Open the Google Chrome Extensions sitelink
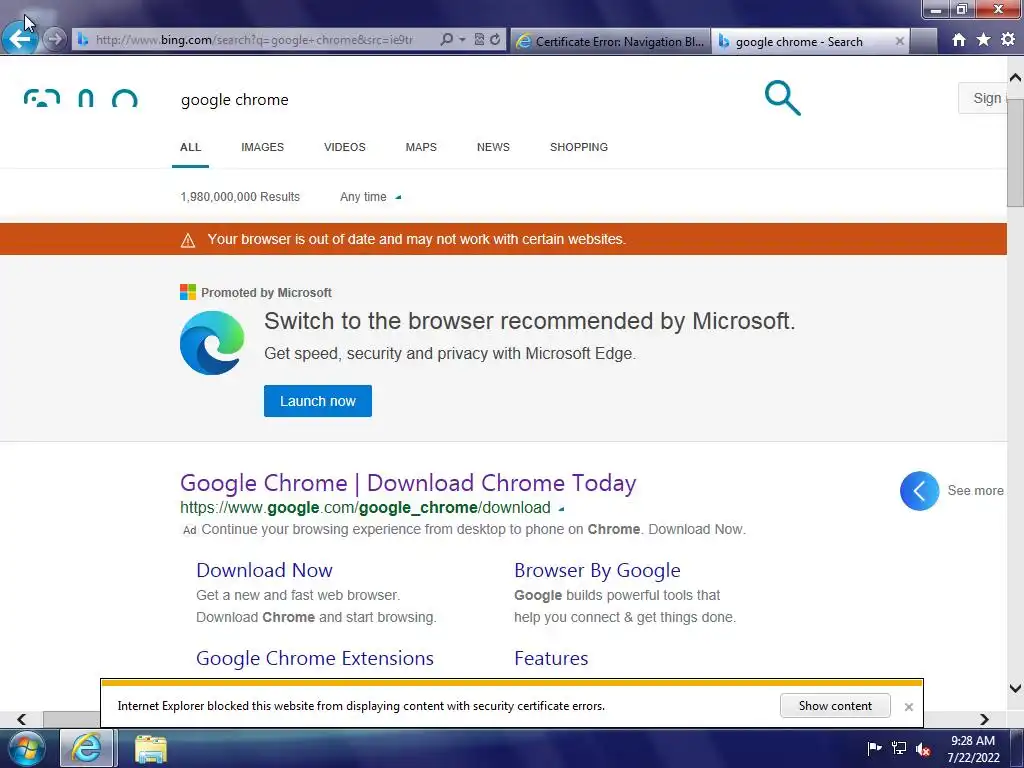1024x768 pixels. click(x=315, y=658)
